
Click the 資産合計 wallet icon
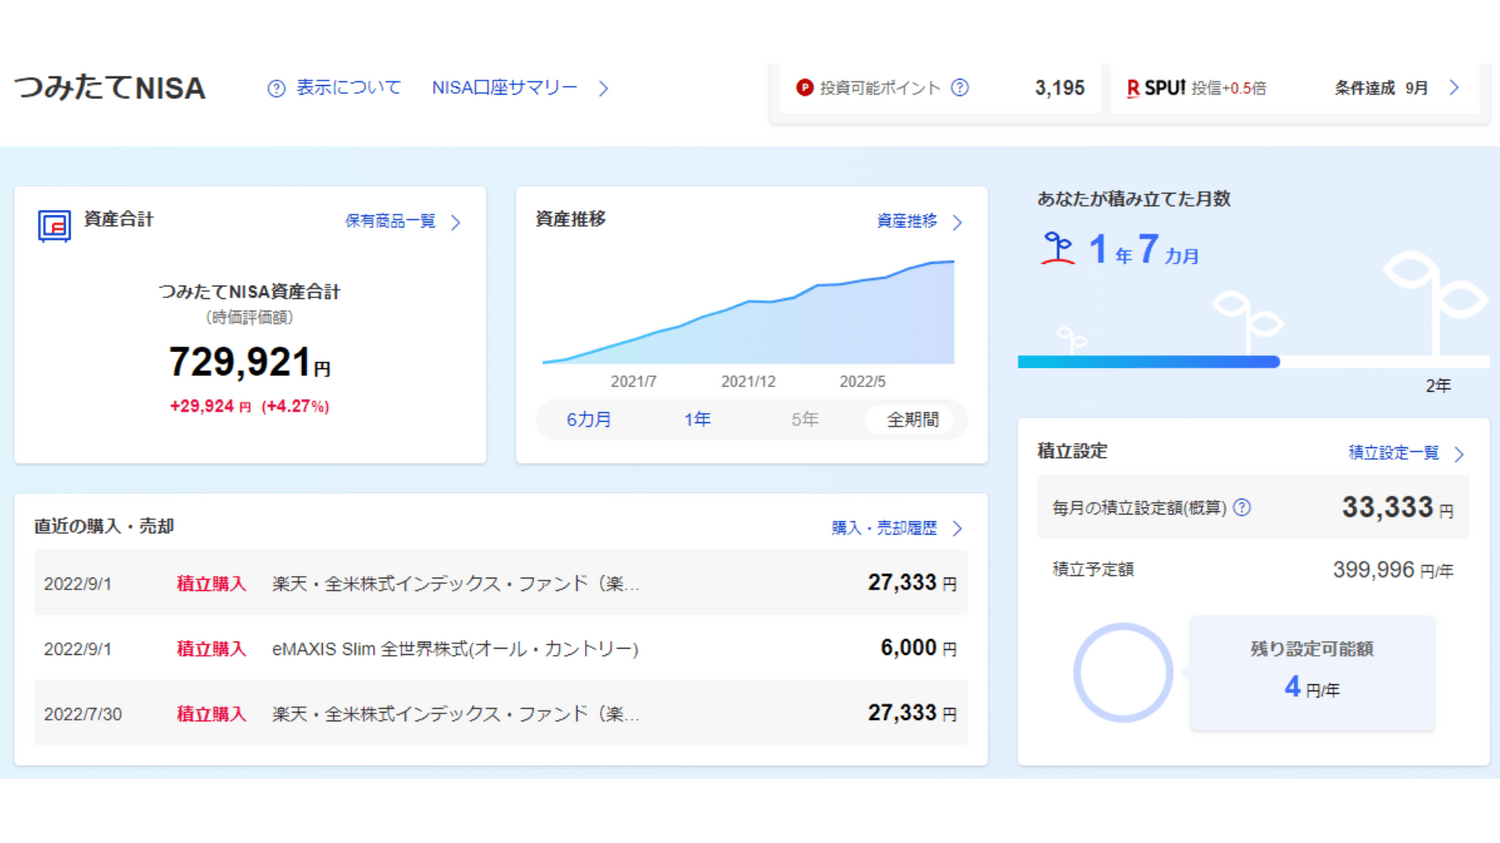(54, 226)
